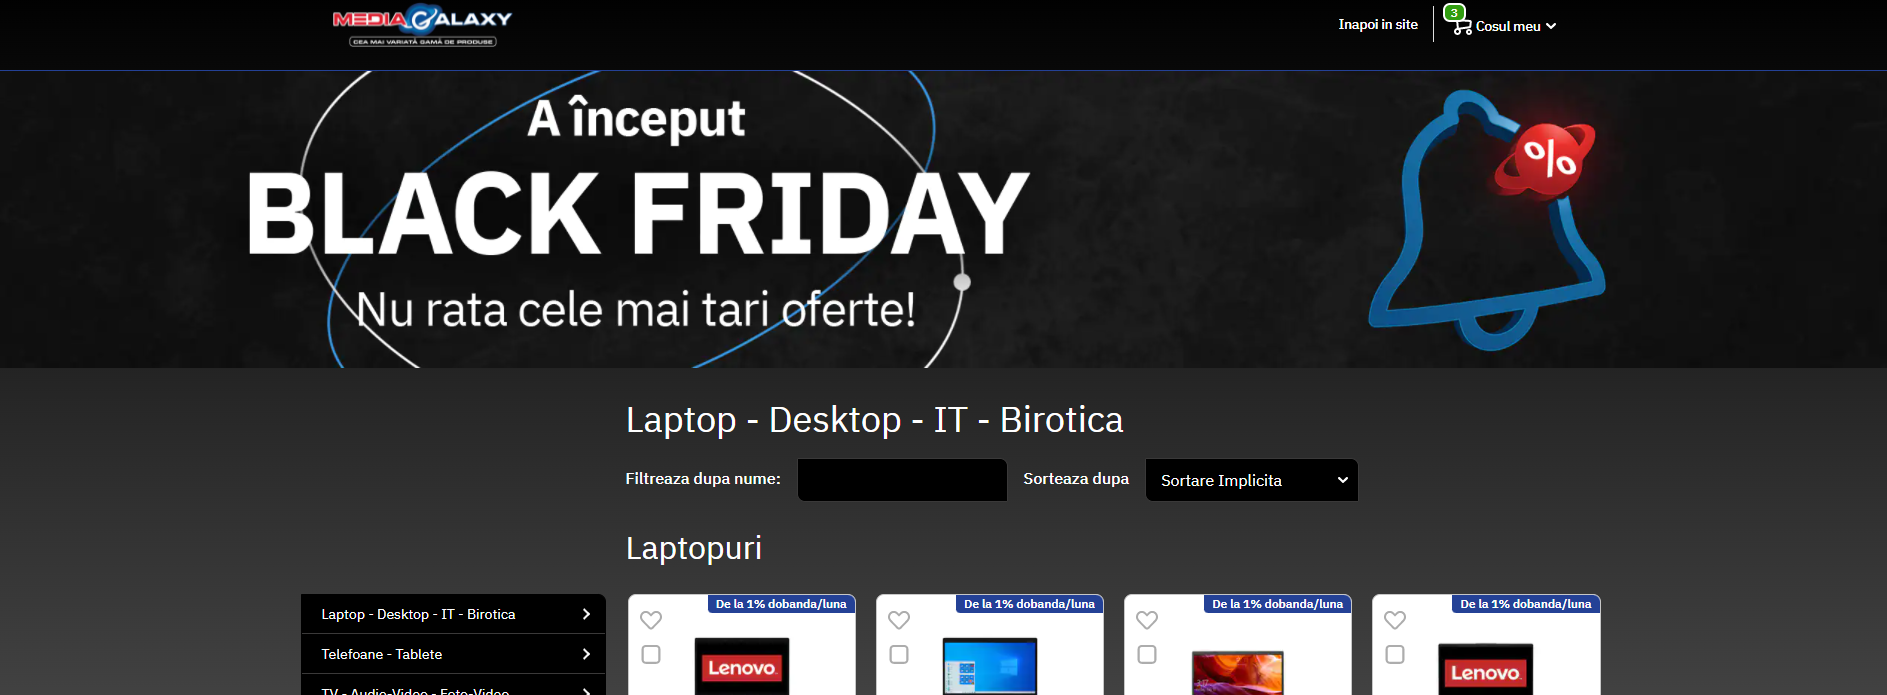Select TV - Audio-Video - Foto-Video category
The image size is (1887, 695).
[453, 689]
